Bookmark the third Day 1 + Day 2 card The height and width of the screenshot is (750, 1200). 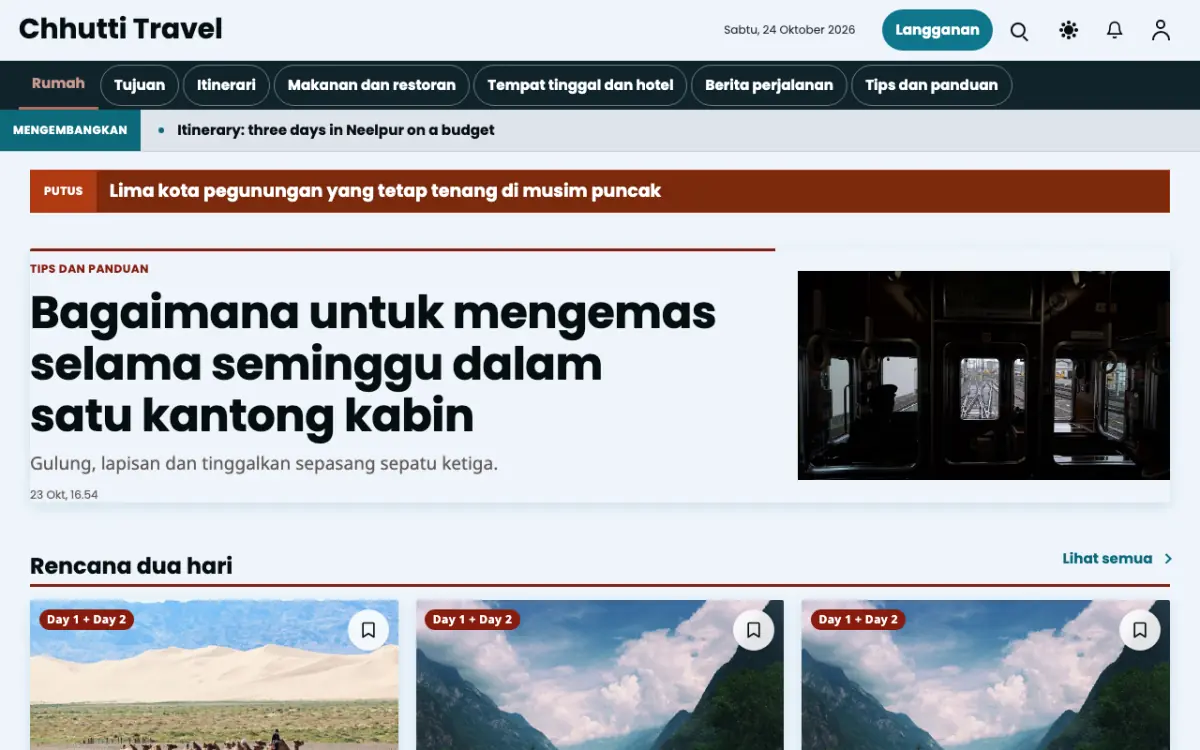(x=1140, y=630)
